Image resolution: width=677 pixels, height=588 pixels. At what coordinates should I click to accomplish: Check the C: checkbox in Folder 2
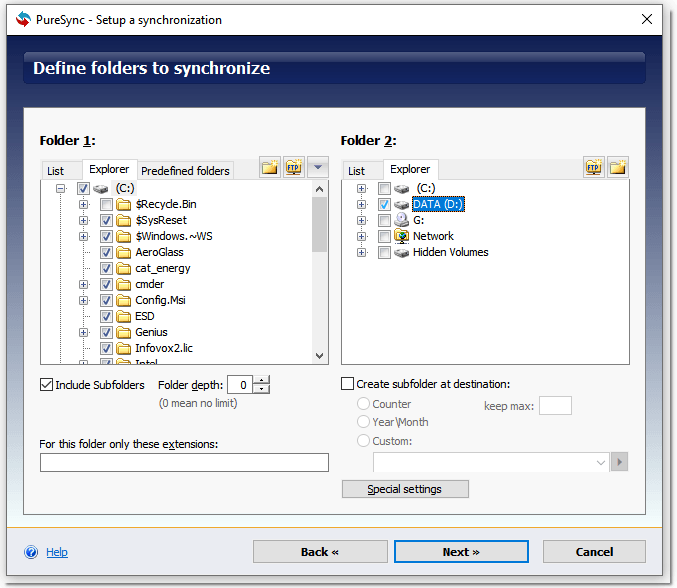[384, 188]
